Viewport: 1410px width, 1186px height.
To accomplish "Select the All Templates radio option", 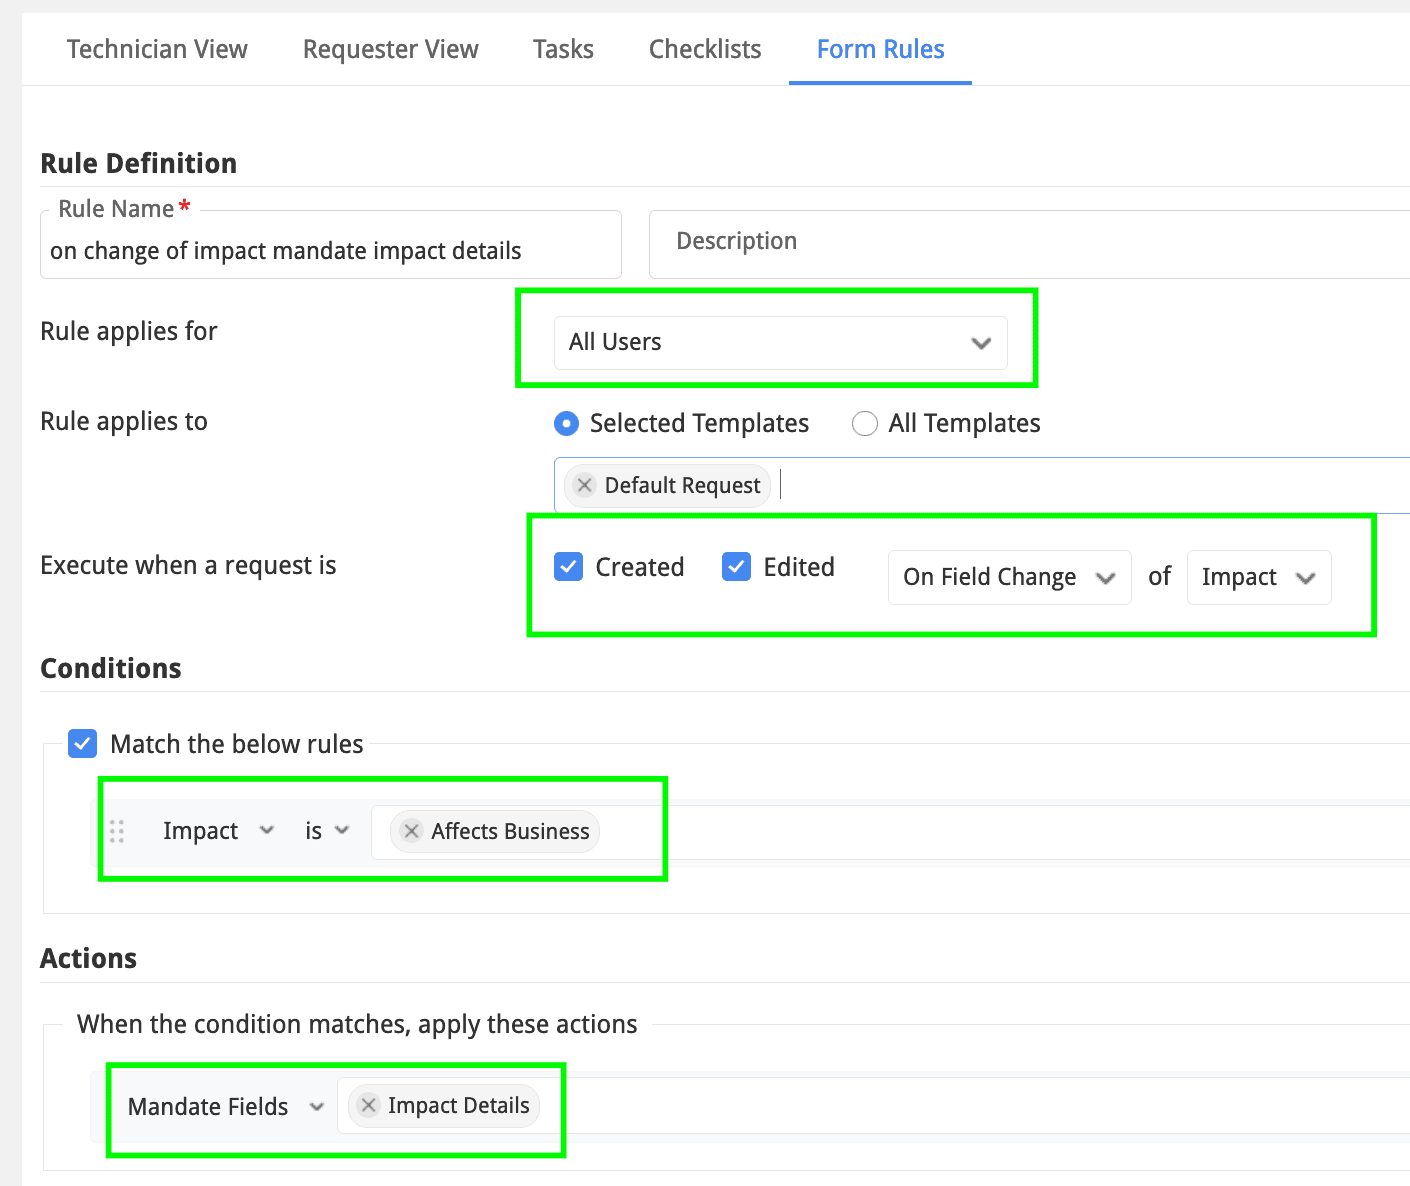I will point(865,424).
